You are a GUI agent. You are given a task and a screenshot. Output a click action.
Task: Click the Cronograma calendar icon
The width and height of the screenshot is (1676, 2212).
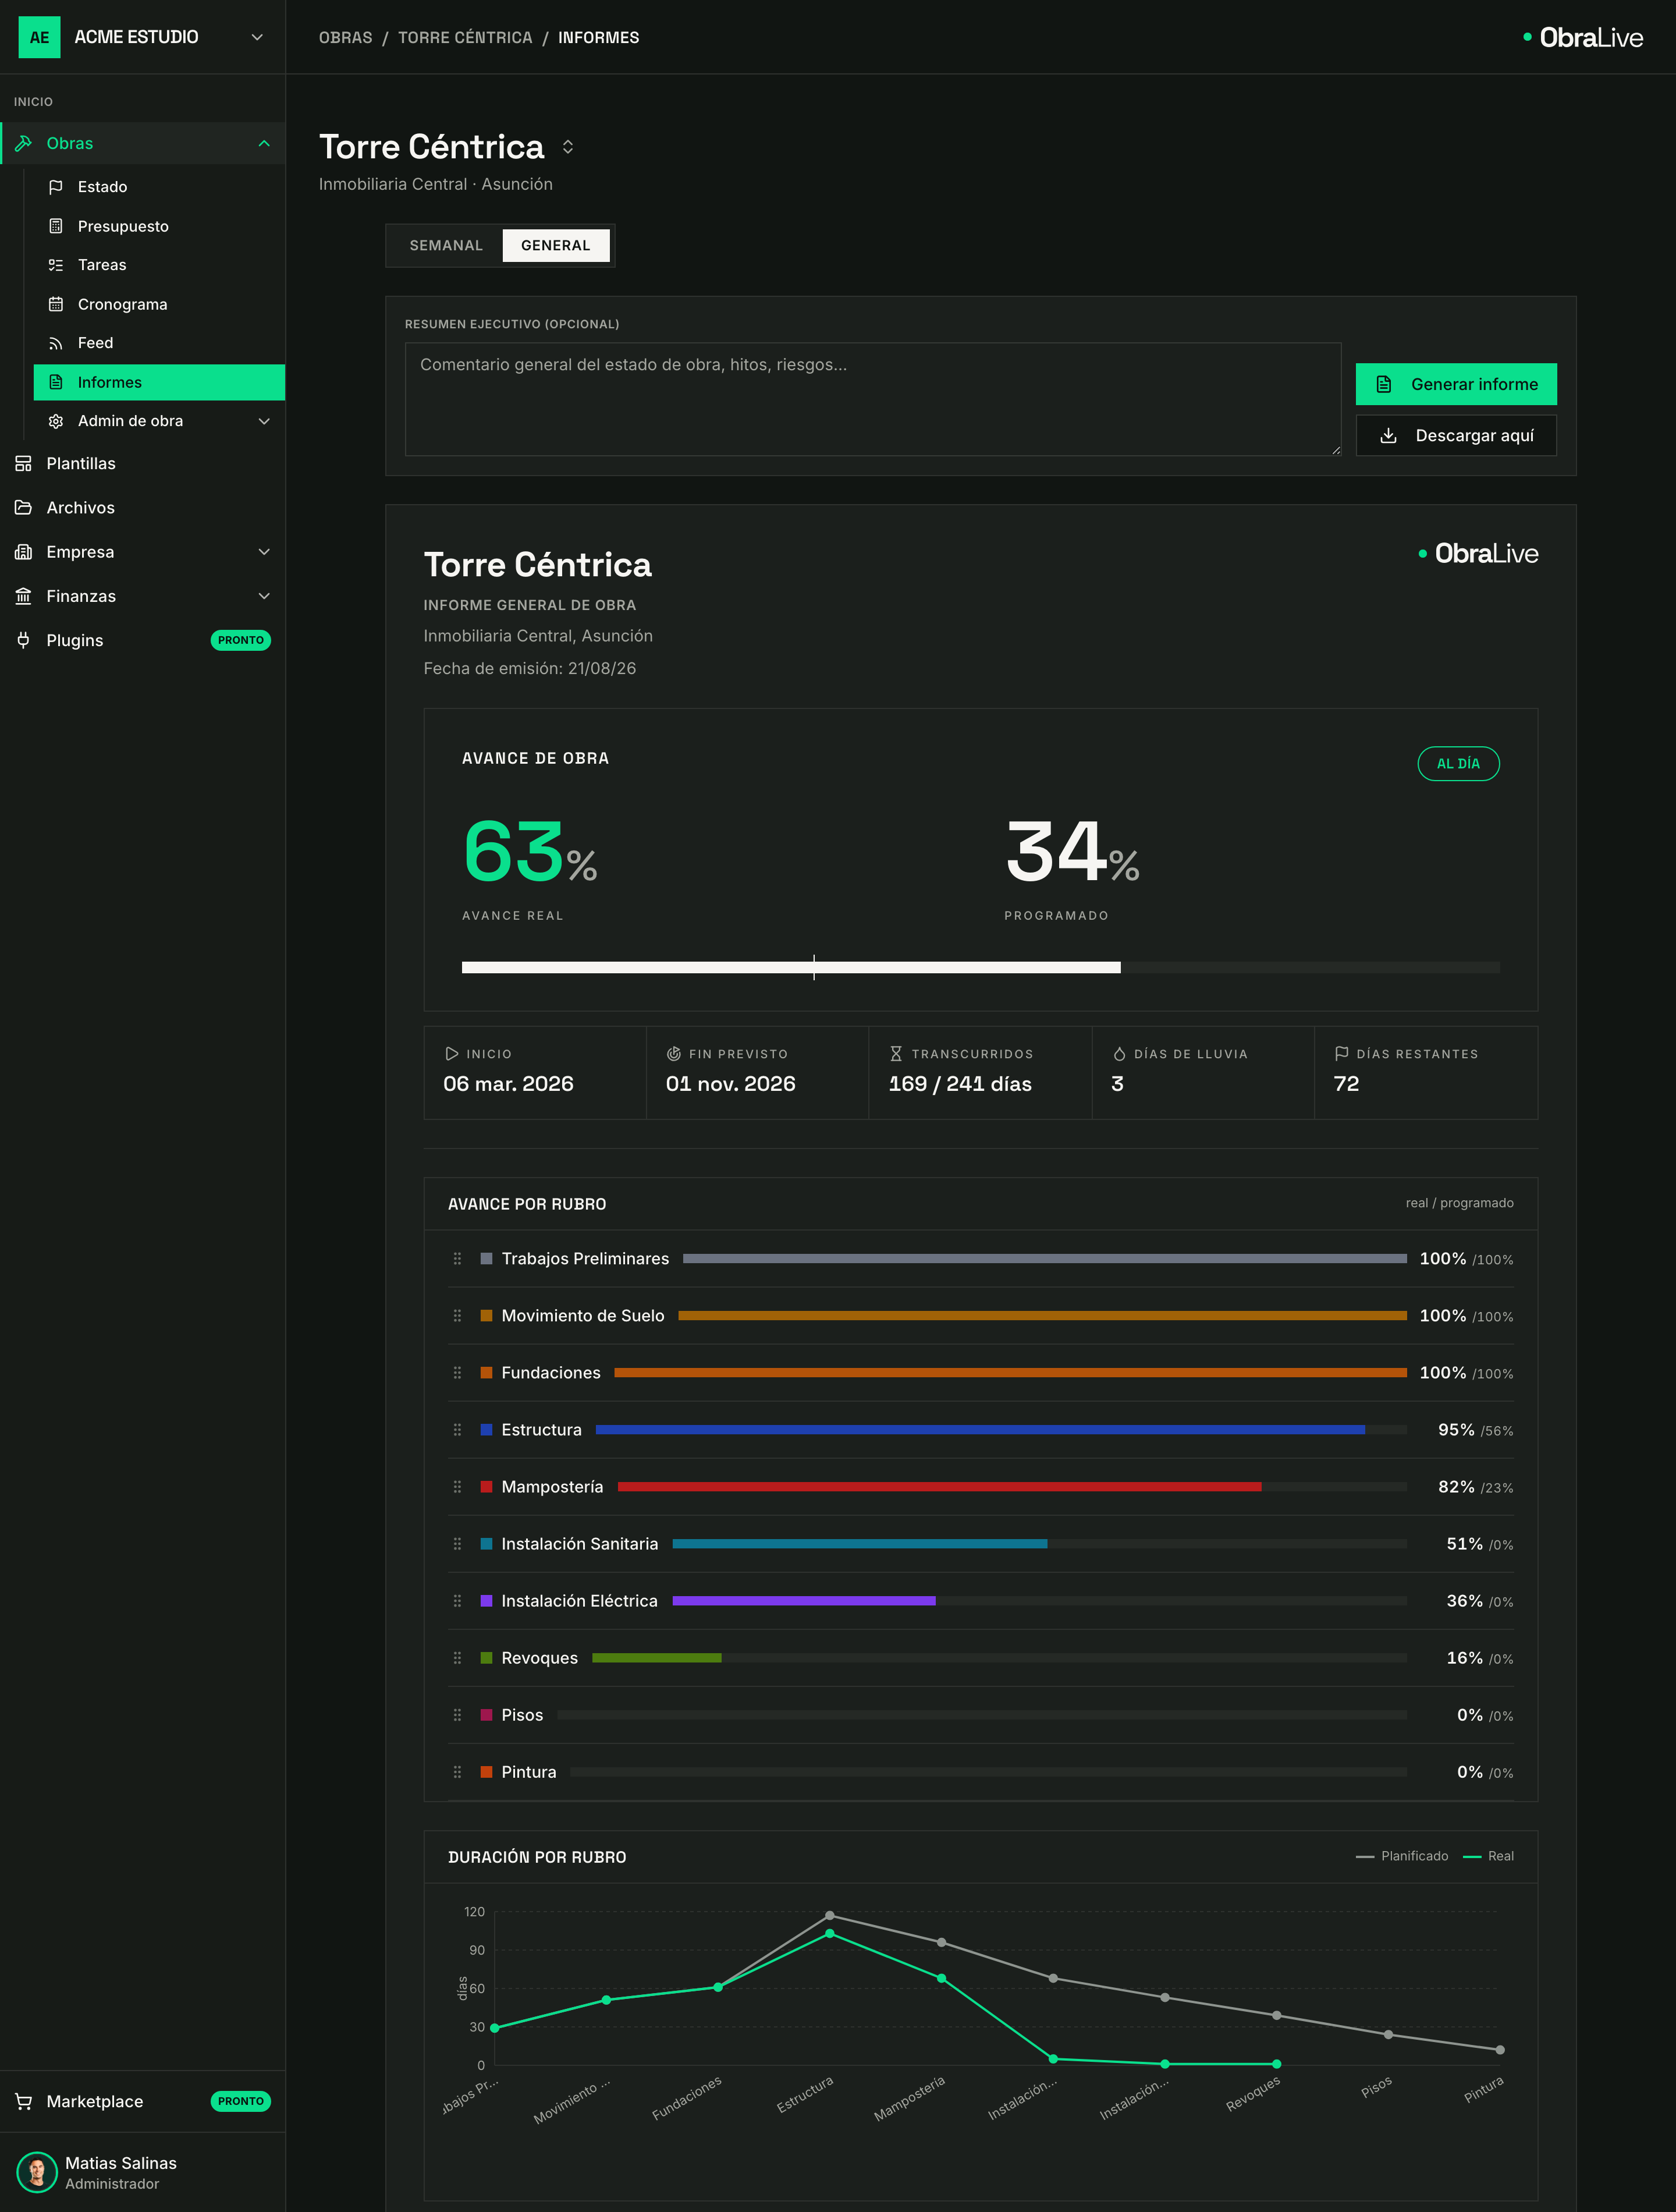click(x=56, y=304)
